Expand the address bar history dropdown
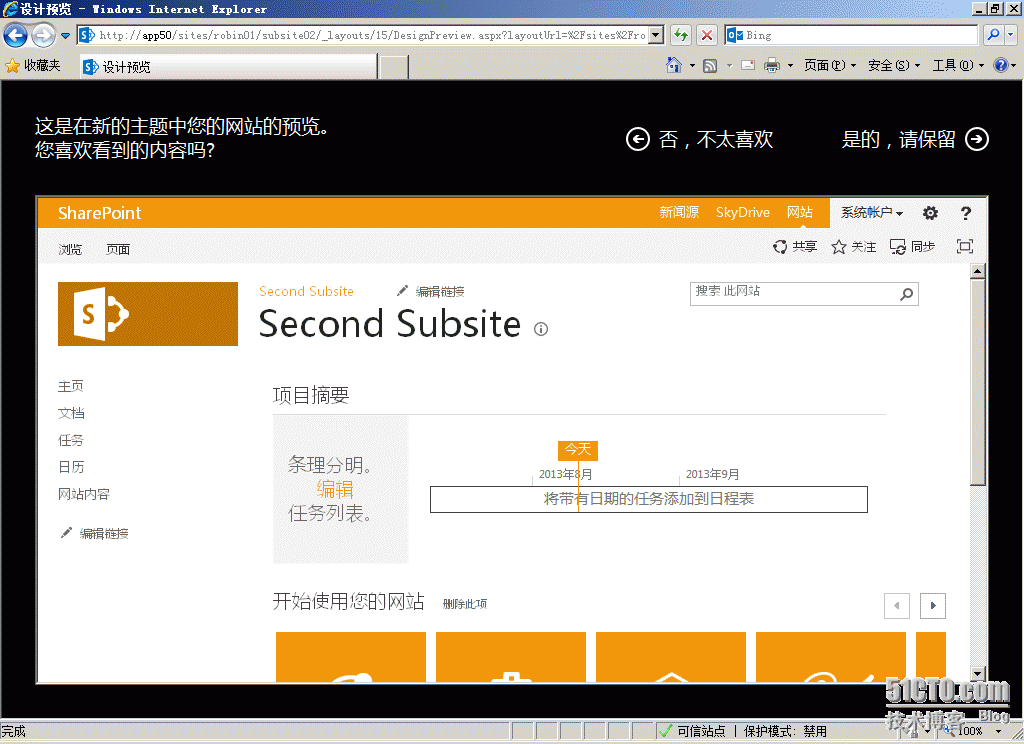Viewport: 1024px width, 744px height. coord(657,35)
